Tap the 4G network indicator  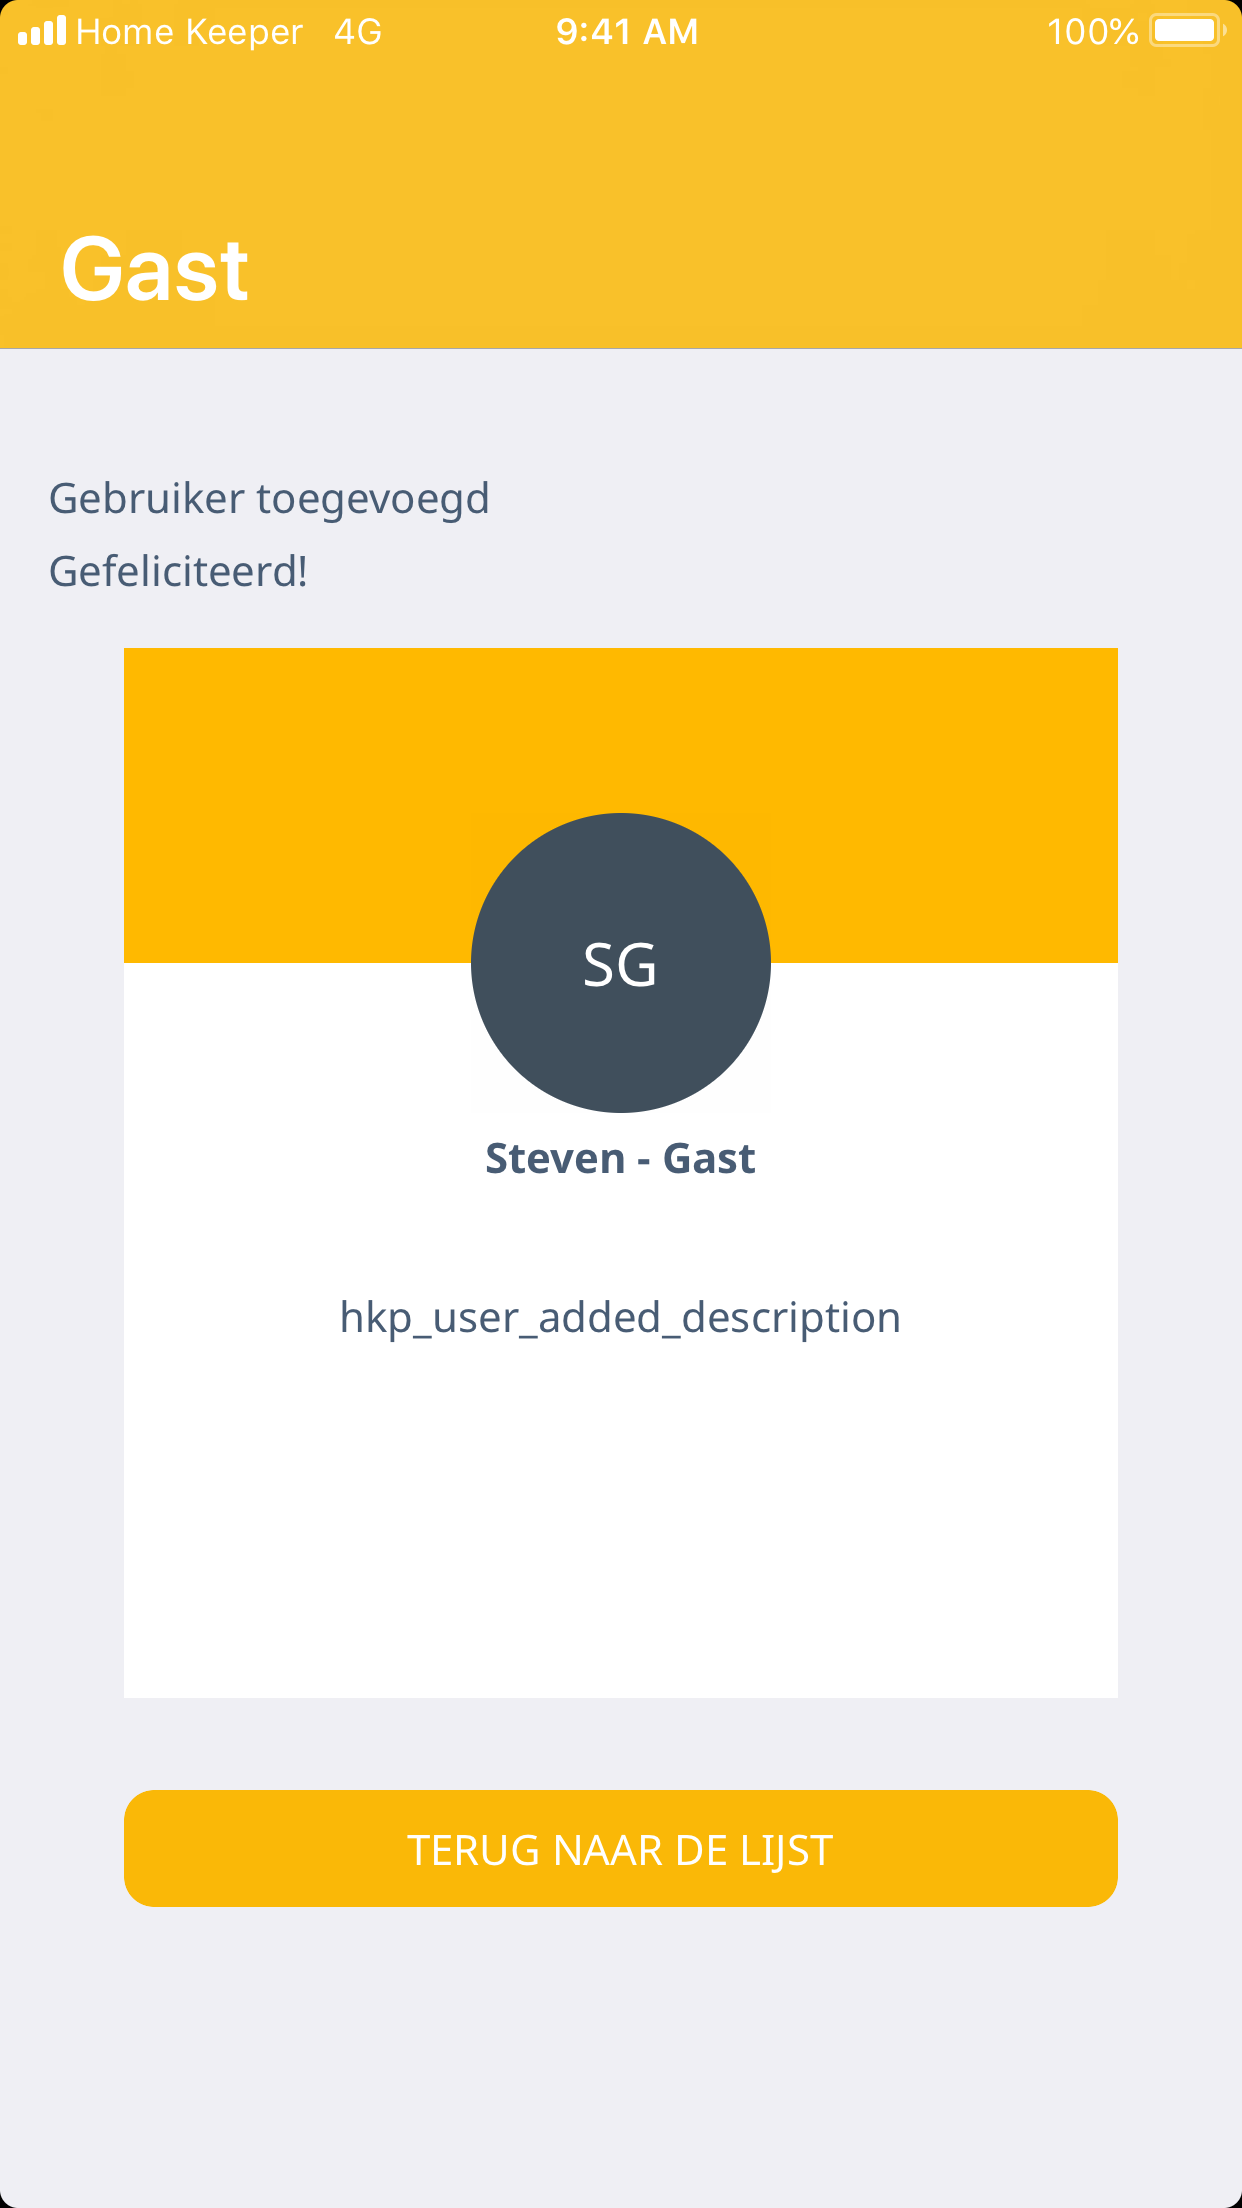click(x=358, y=32)
